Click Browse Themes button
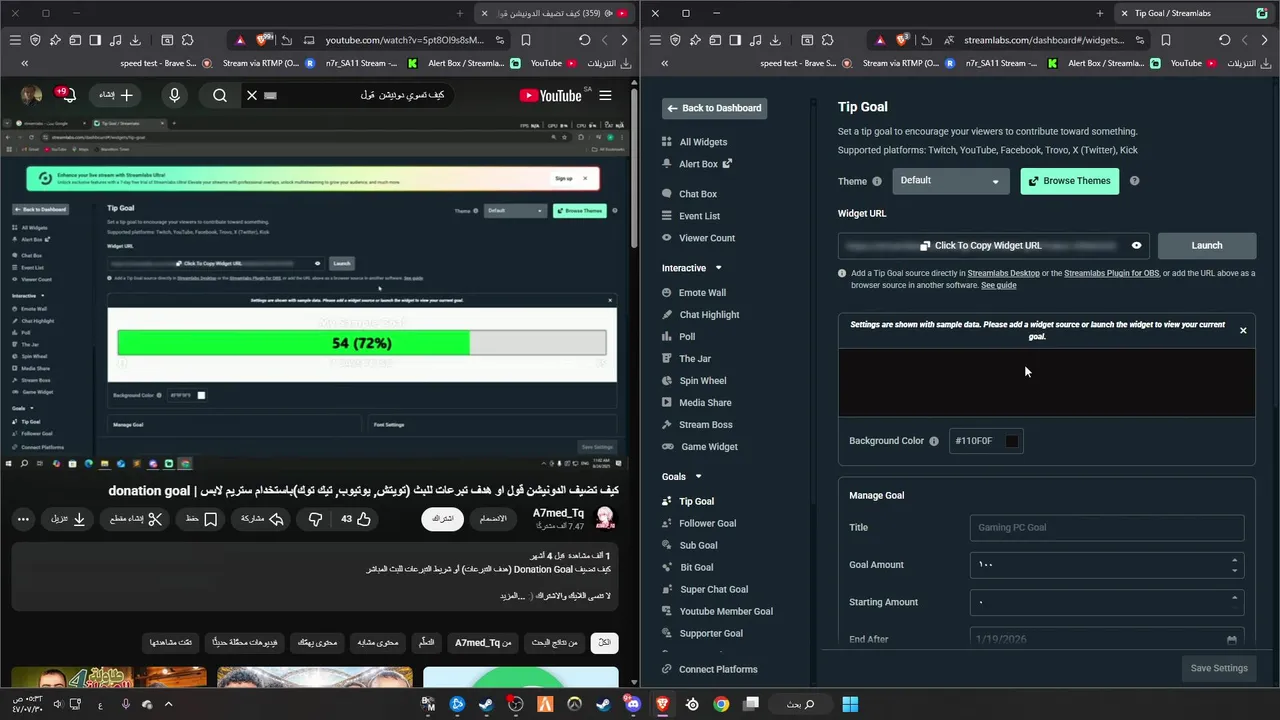 [x=1069, y=181]
